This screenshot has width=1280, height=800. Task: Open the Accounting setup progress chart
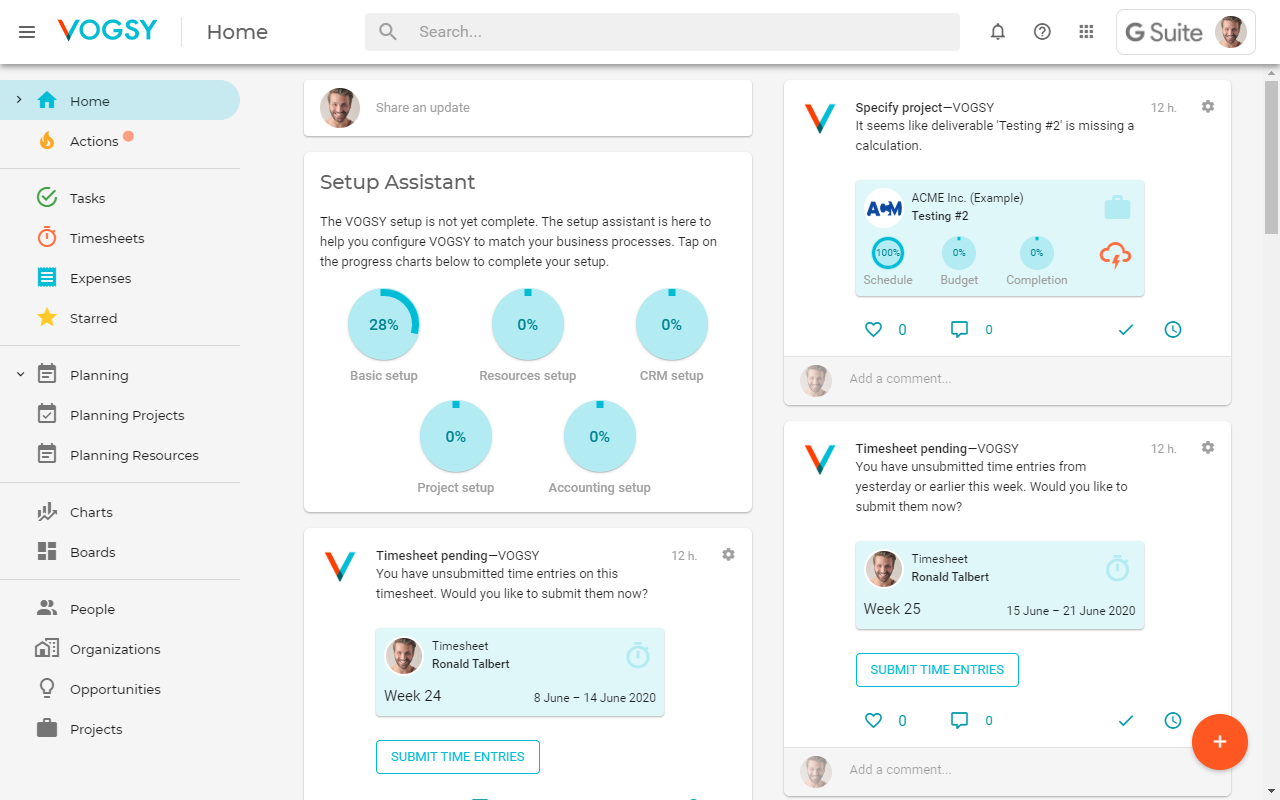pyautogui.click(x=600, y=436)
